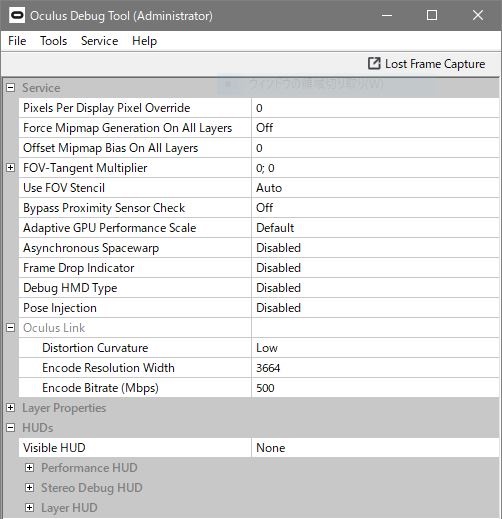Open the Service menu
This screenshot has width=502, height=519.
click(99, 41)
